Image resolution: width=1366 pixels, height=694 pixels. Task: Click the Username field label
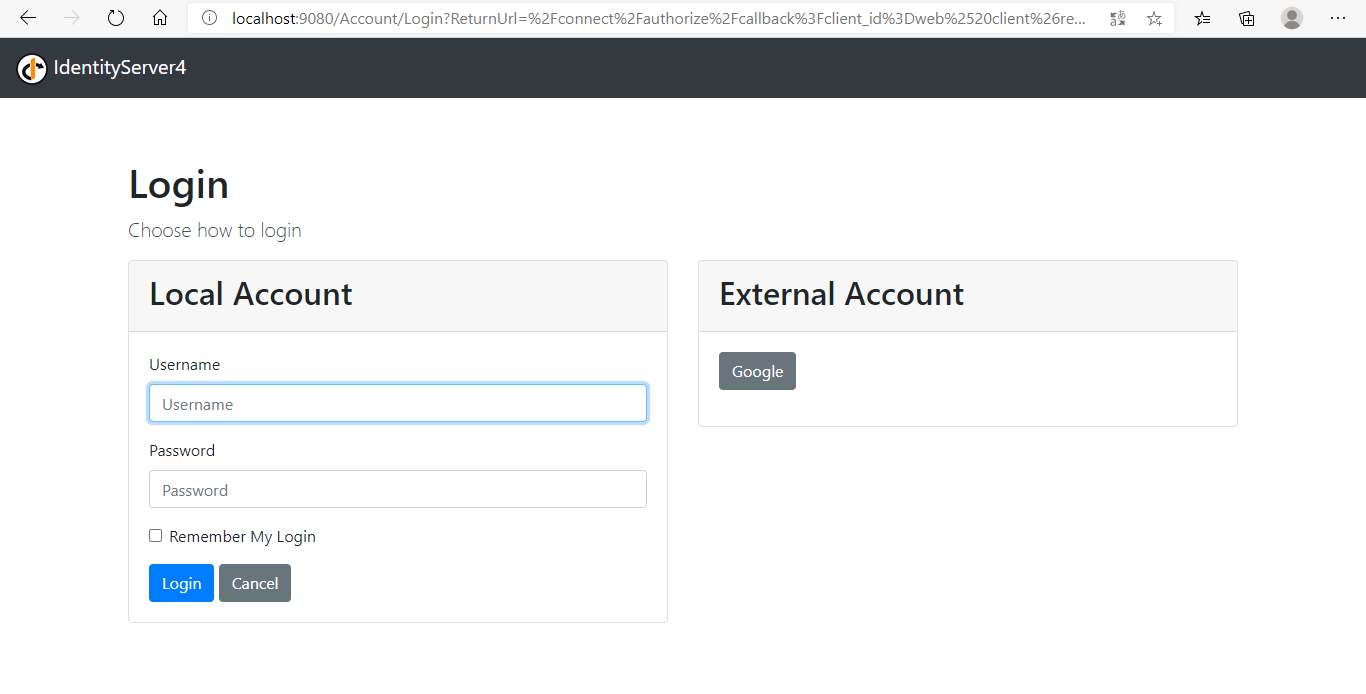(185, 365)
